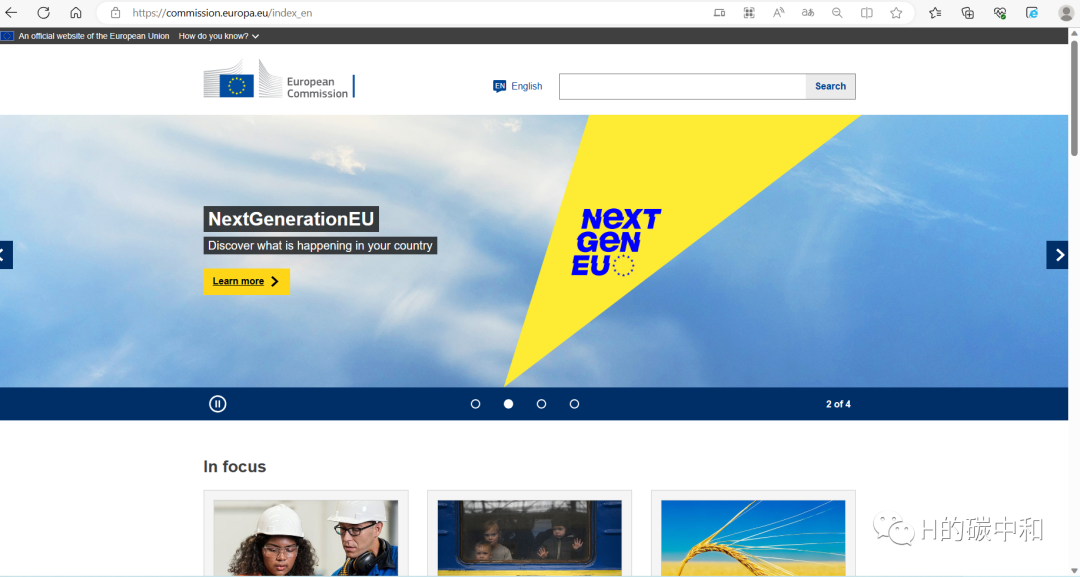
Task: Open the browser home page icon
Action: click(x=76, y=12)
